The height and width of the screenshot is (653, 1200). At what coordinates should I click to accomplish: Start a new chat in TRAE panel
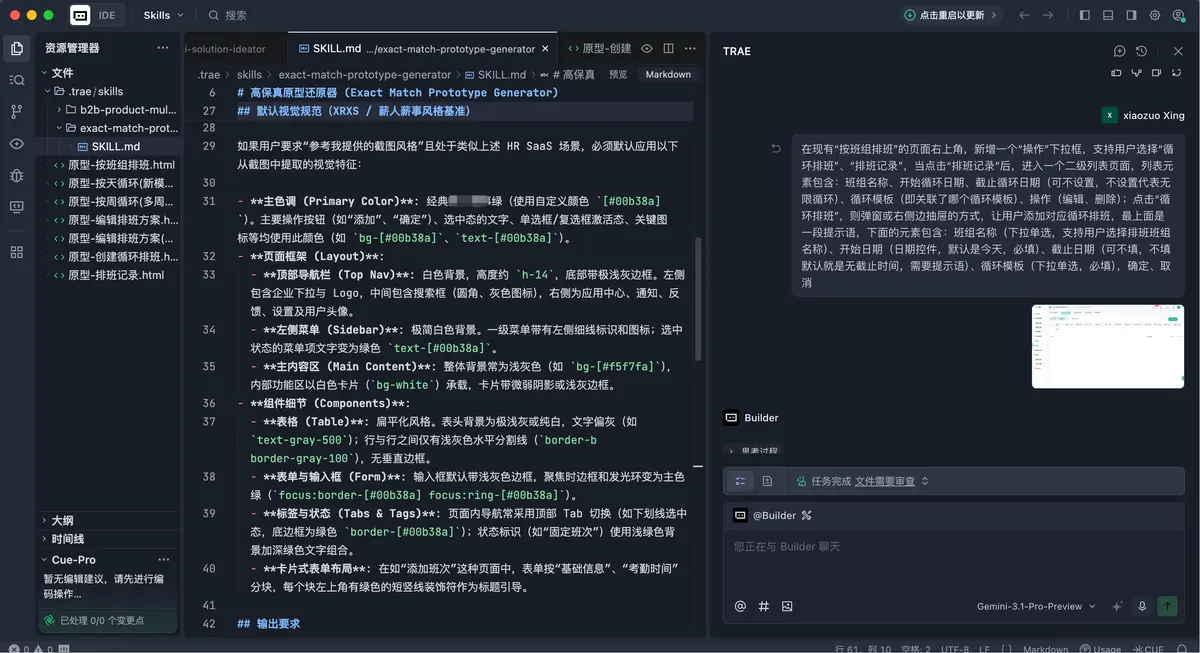(x=1120, y=51)
